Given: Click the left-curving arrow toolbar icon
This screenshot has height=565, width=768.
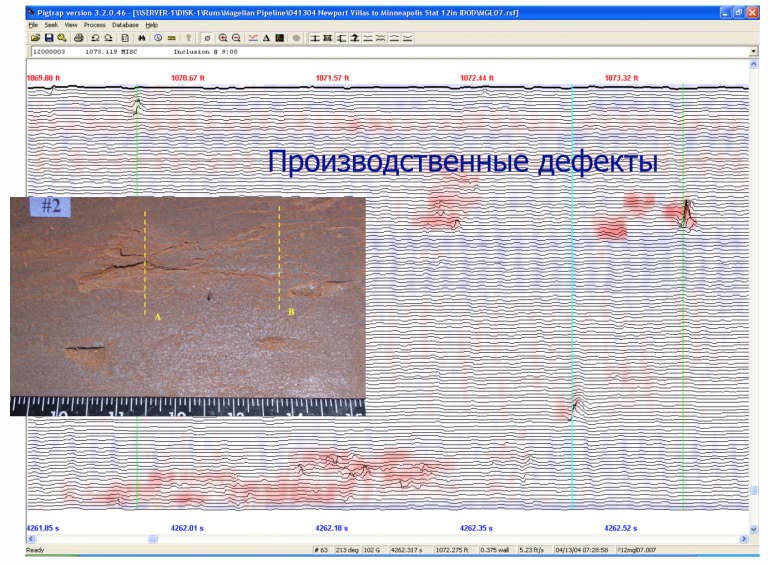Looking at the screenshot, I should tap(96, 38).
